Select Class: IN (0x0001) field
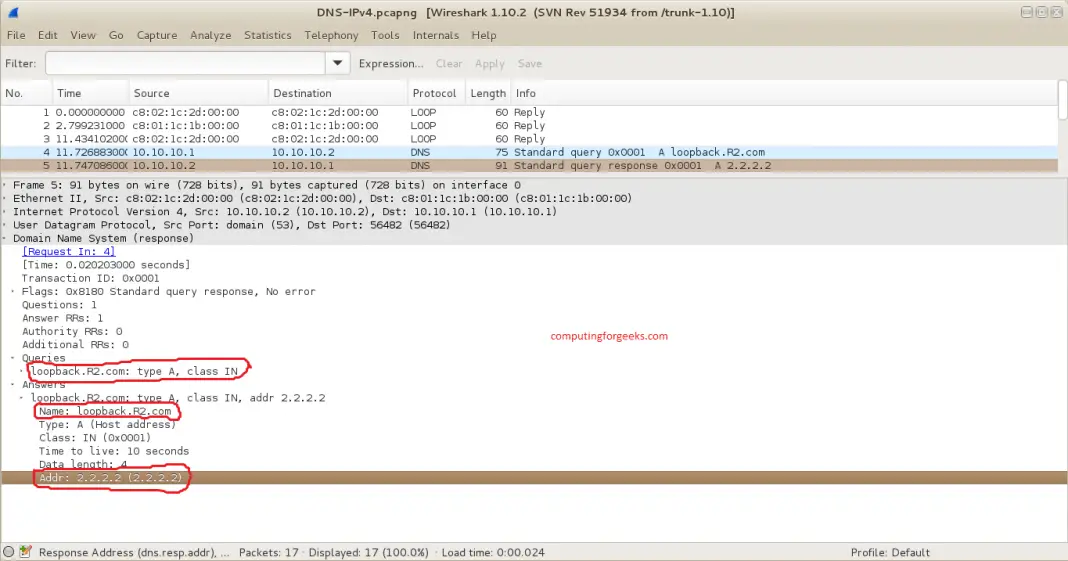This screenshot has width=1068, height=561. (95, 438)
